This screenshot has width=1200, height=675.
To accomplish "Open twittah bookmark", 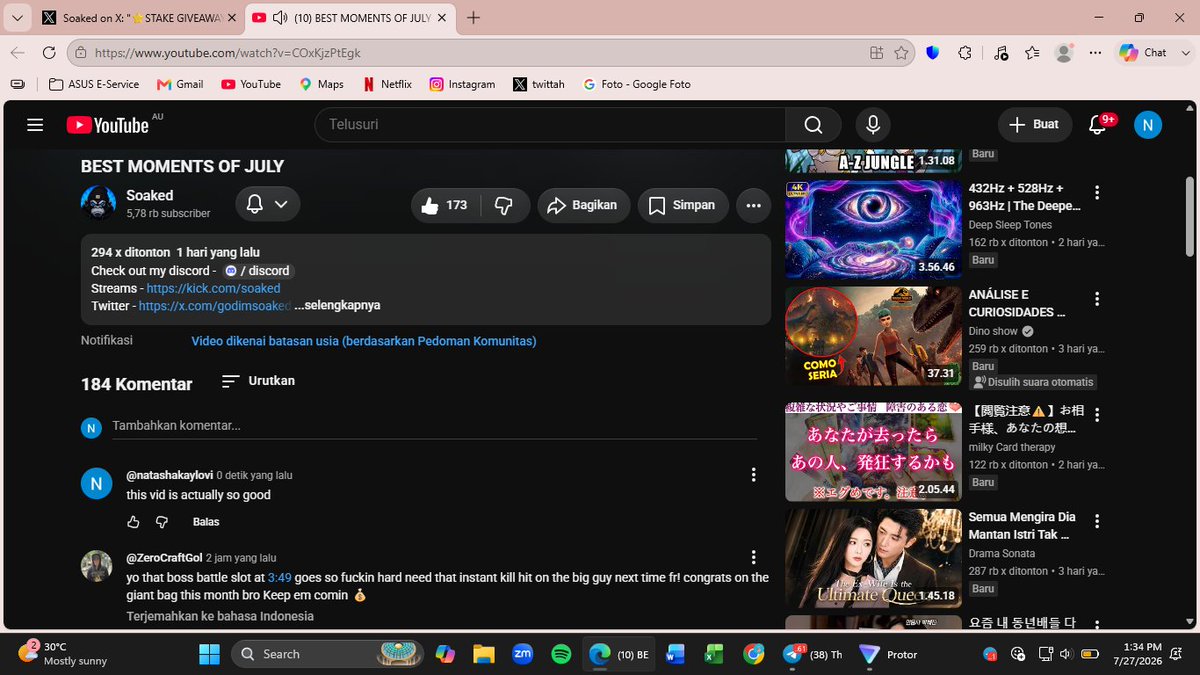I will pyautogui.click(x=539, y=84).
